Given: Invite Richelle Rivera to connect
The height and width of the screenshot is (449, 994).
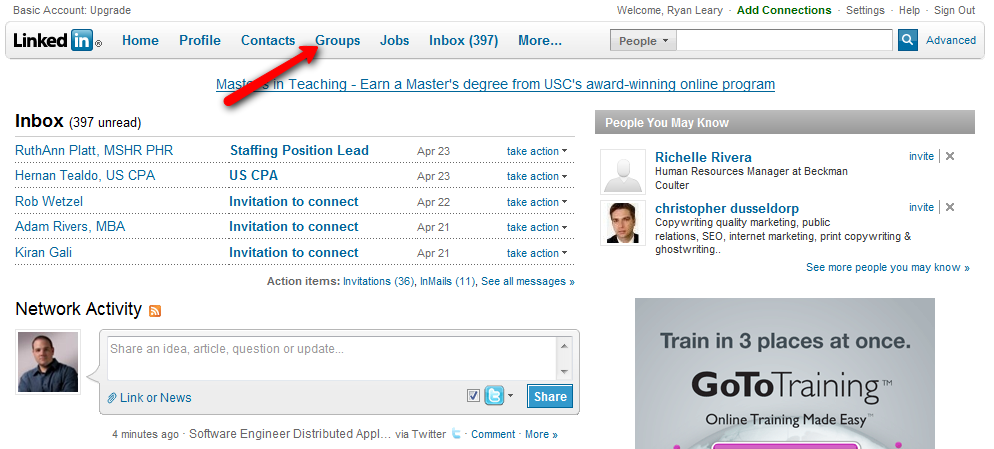Looking at the screenshot, I should coord(921,156).
